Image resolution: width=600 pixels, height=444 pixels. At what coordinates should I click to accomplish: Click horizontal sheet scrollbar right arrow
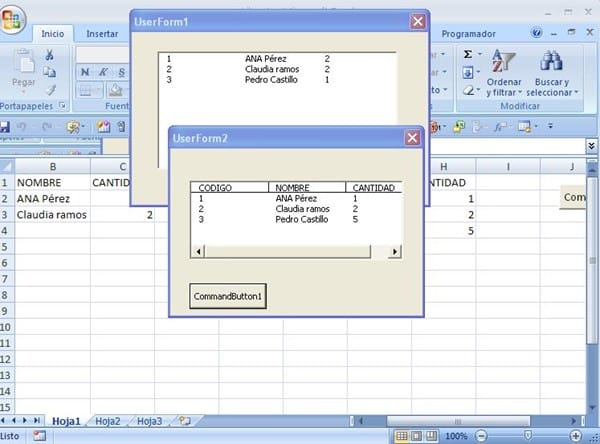click(x=573, y=421)
